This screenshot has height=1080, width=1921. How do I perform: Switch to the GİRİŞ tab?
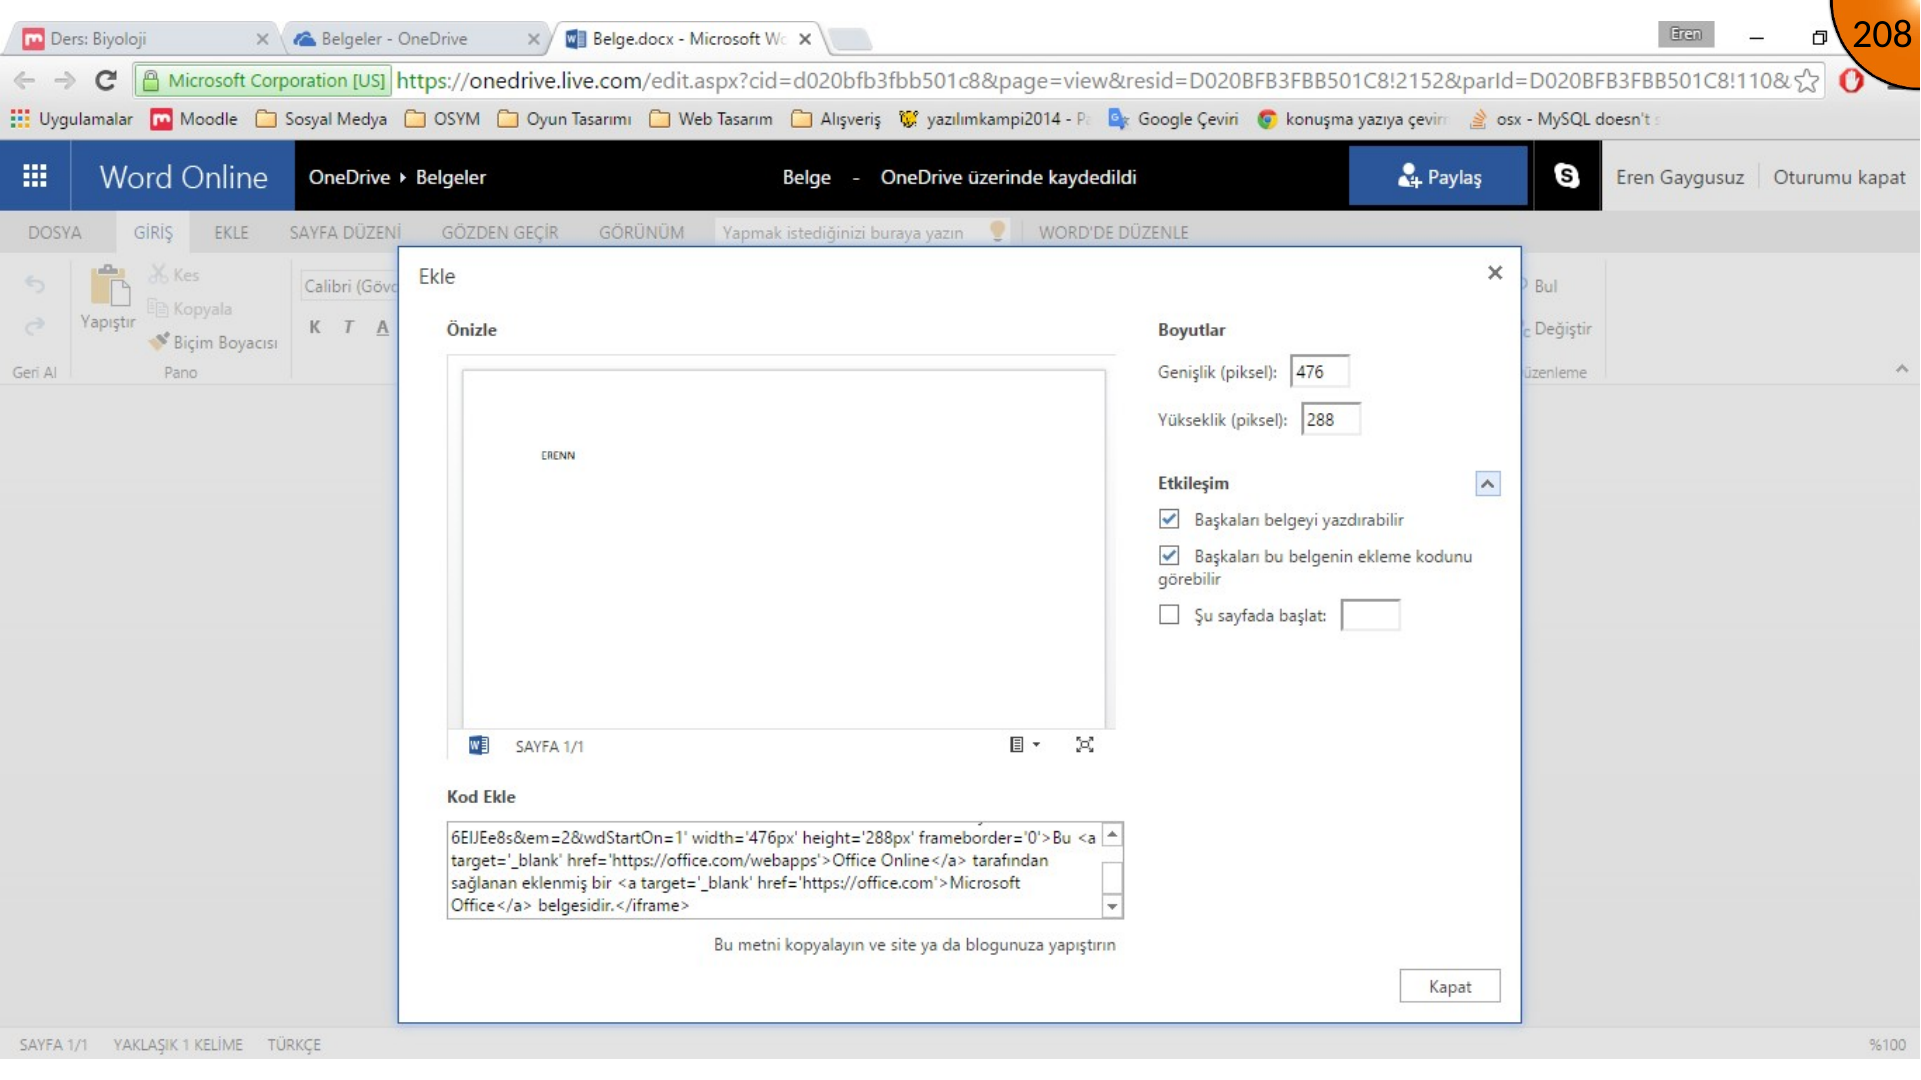(x=153, y=232)
